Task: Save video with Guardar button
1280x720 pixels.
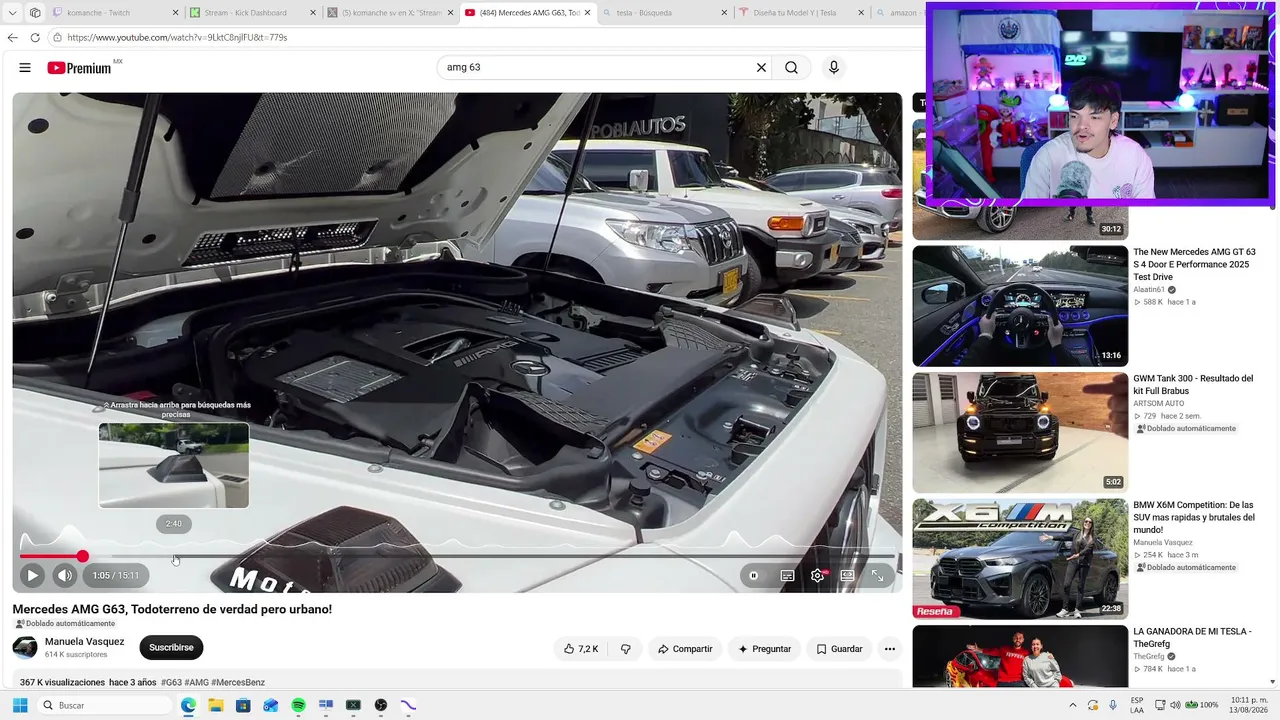Action: pos(839,649)
